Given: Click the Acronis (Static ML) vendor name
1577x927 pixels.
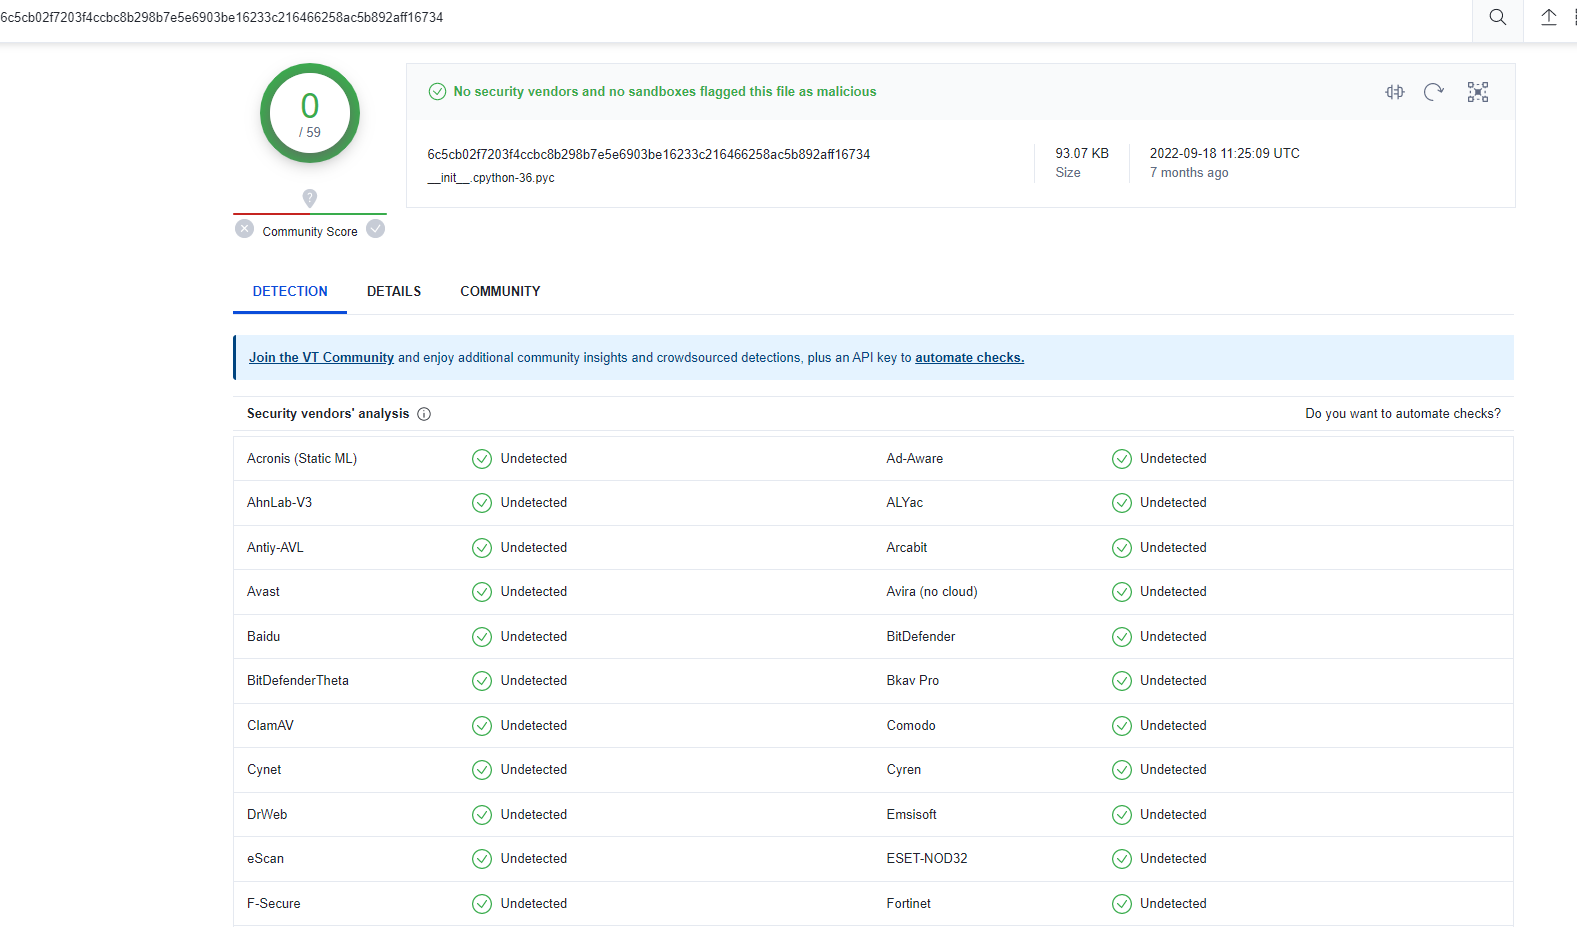Looking at the screenshot, I should (302, 459).
